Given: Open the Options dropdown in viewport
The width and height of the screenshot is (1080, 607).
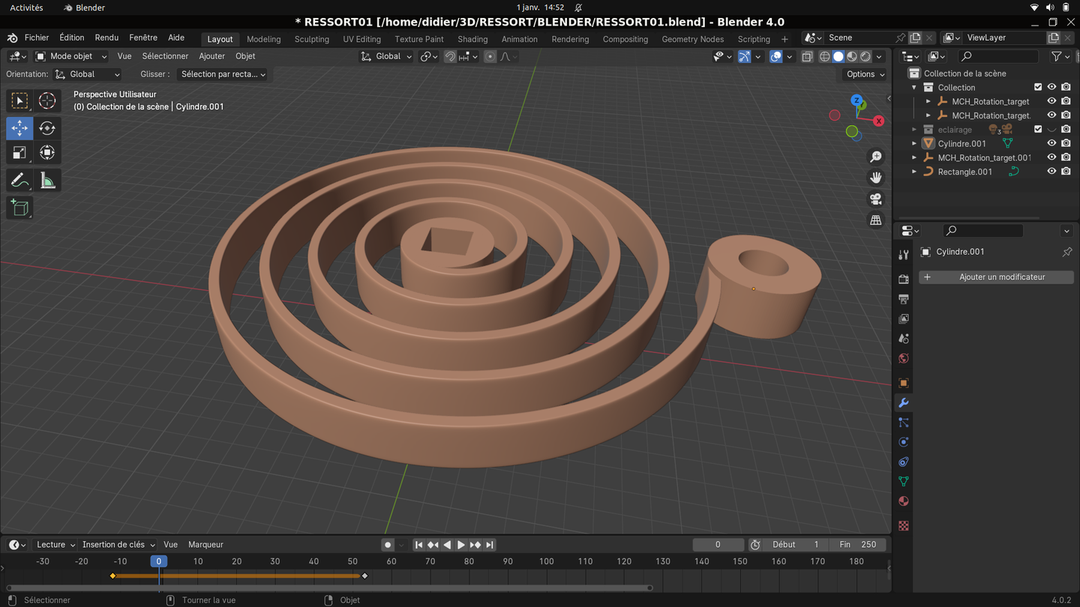Looking at the screenshot, I should point(865,74).
